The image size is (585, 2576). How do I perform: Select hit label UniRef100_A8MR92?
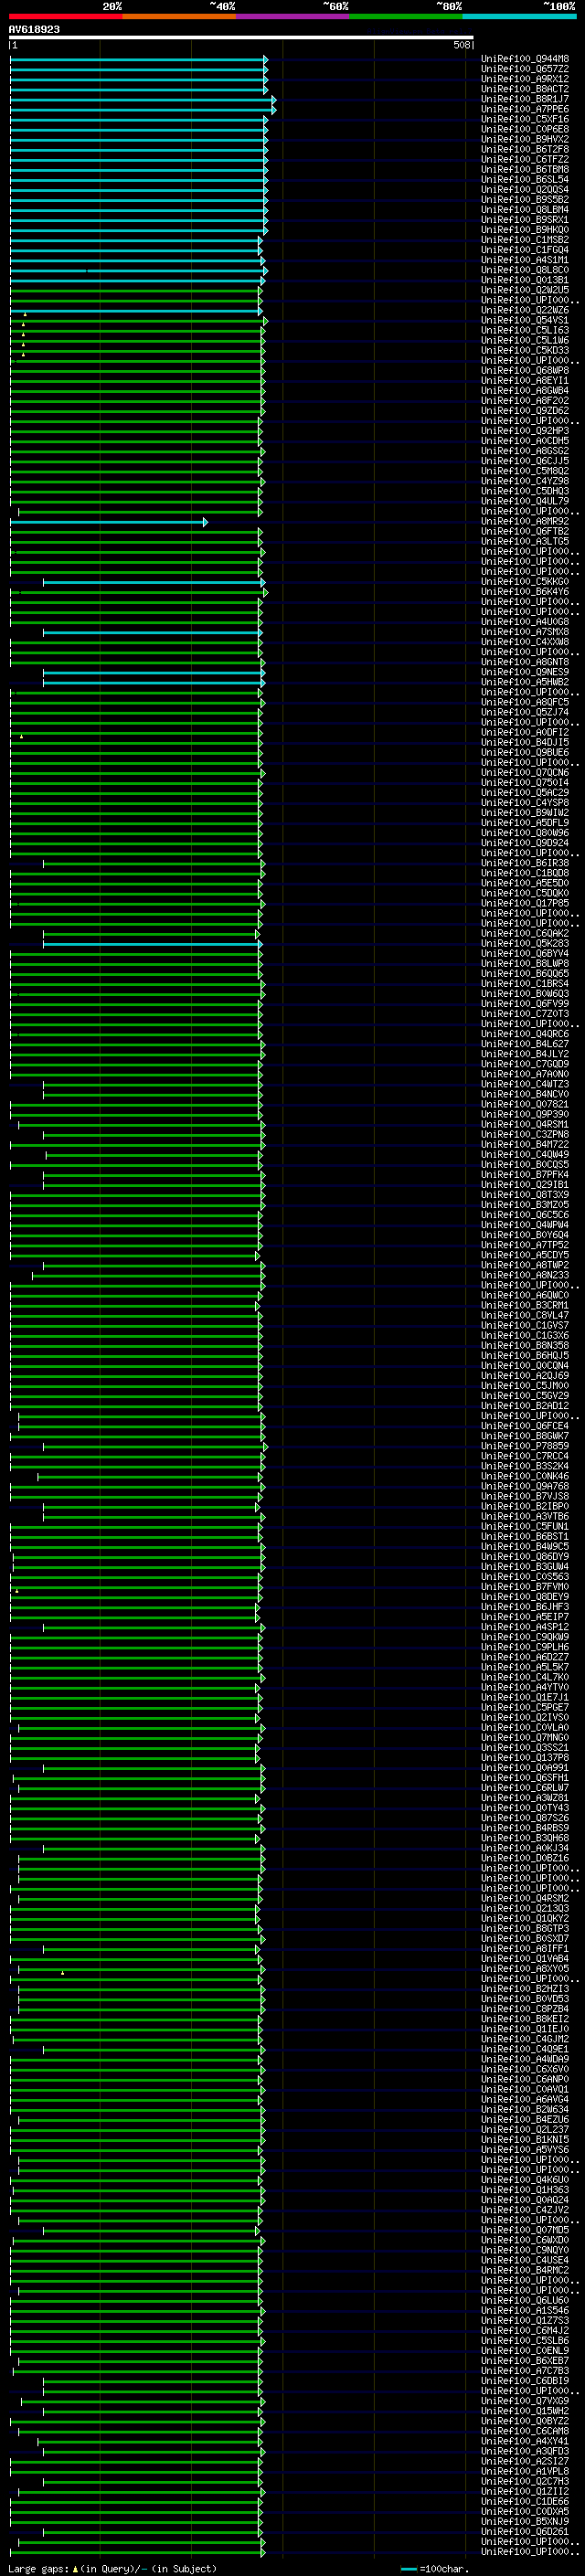point(525,521)
